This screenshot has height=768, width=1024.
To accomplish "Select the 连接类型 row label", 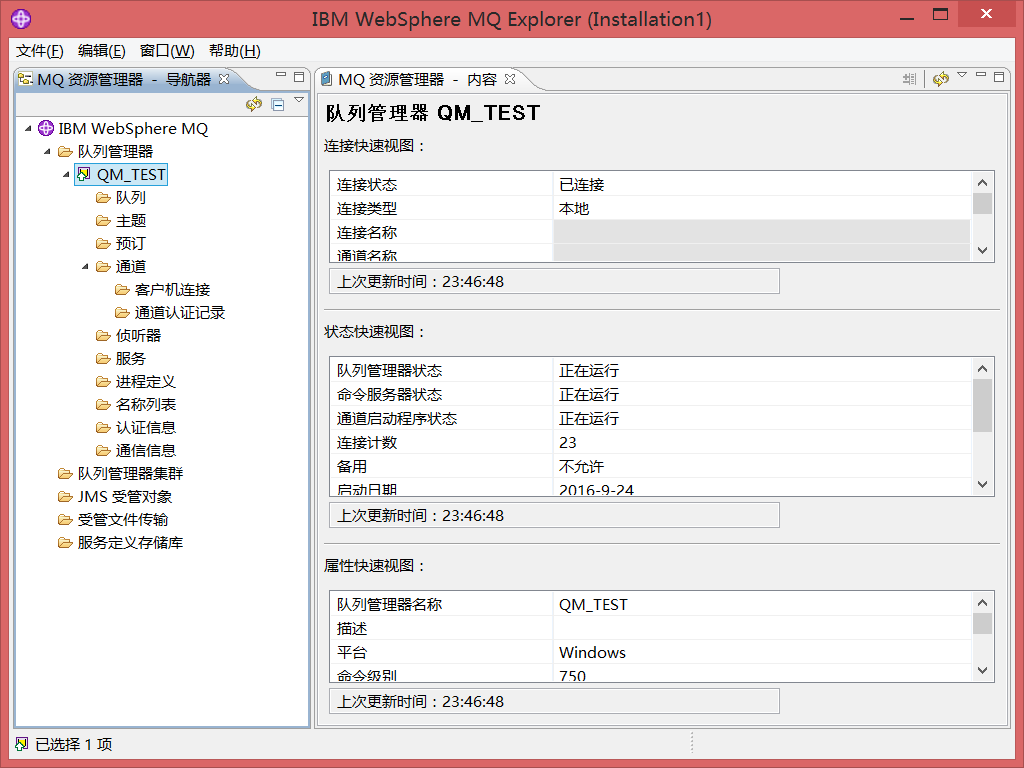I will (x=367, y=209).
